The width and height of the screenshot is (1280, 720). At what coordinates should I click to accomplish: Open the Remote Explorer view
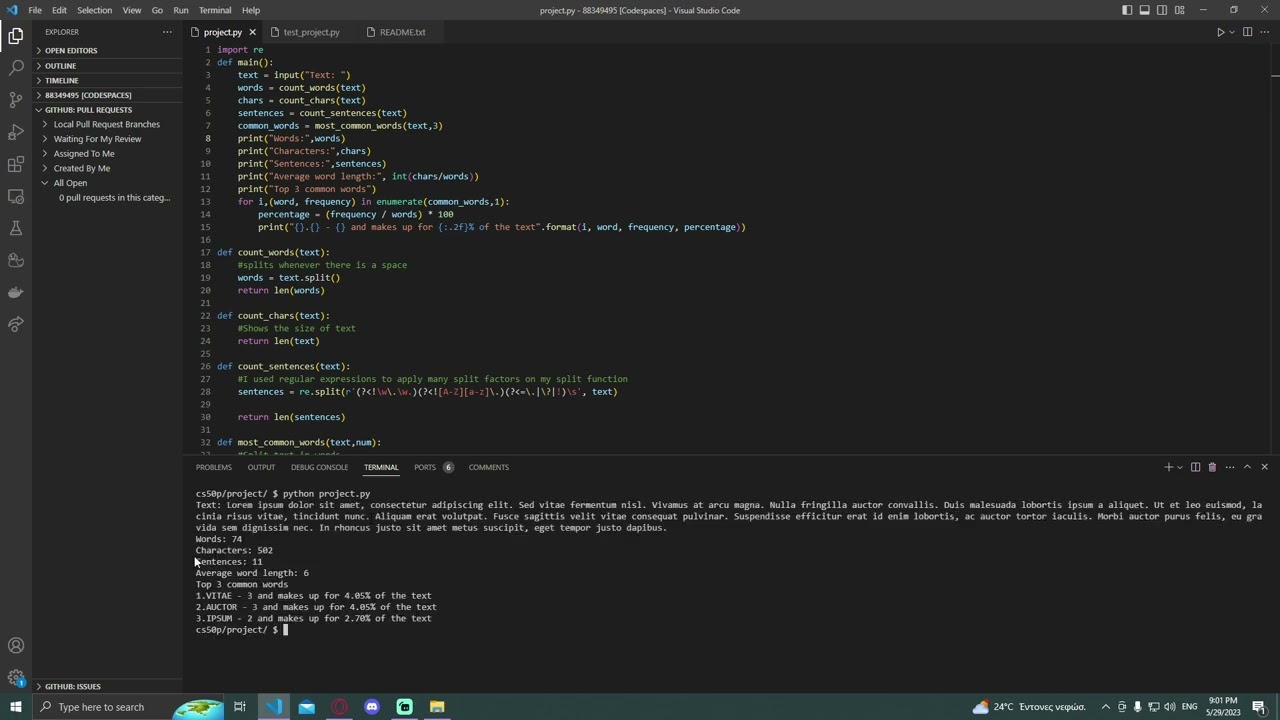click(x=16, y=196)
